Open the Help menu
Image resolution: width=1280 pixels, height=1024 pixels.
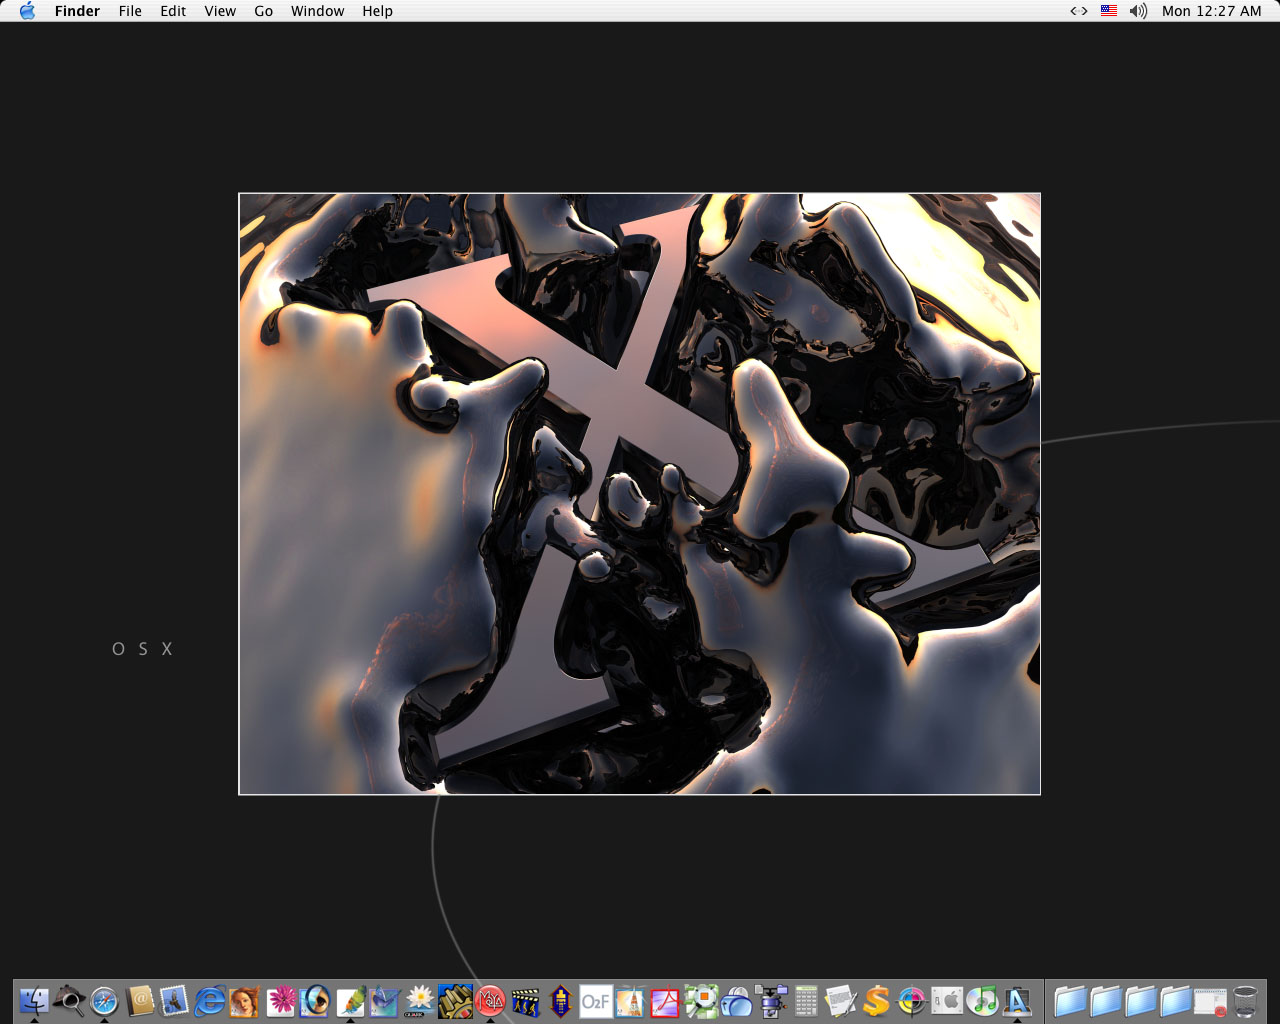click(x=377, y=11)
